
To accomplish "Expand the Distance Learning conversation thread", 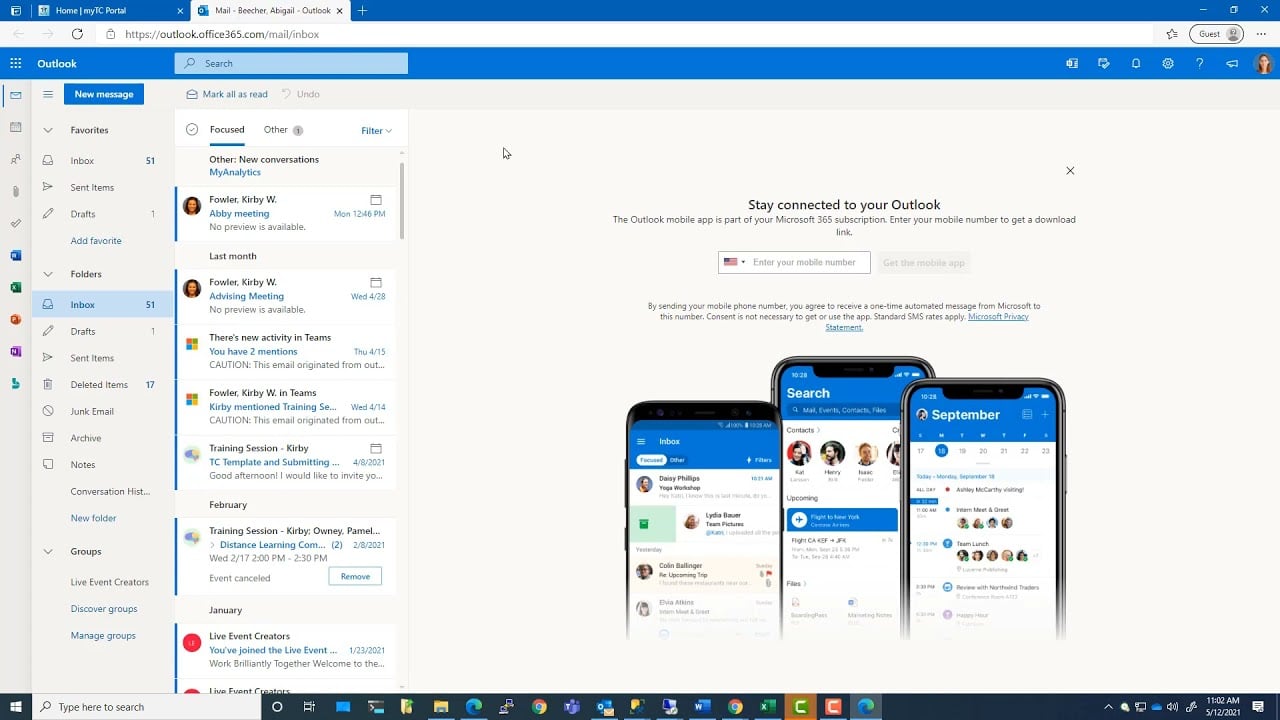I will tap(212, 545).
